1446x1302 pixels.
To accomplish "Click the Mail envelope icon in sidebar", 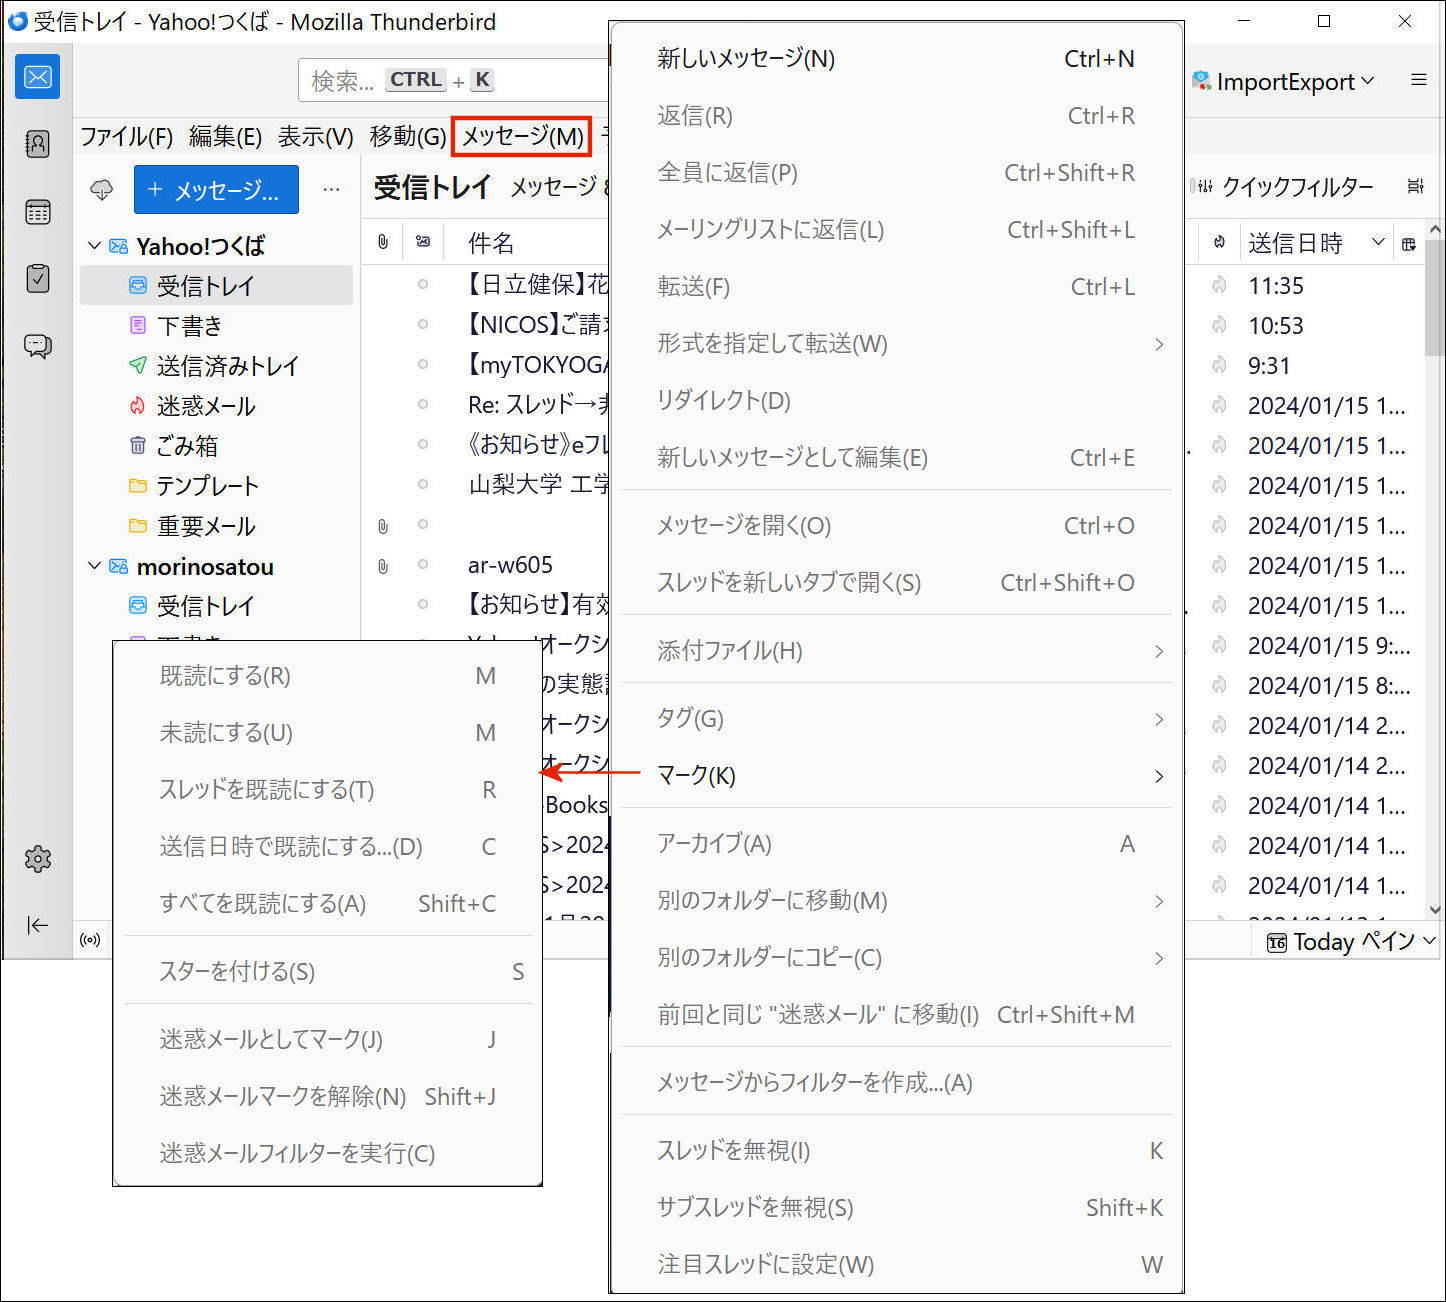I will pyautogui.click(x=37, y=77).
